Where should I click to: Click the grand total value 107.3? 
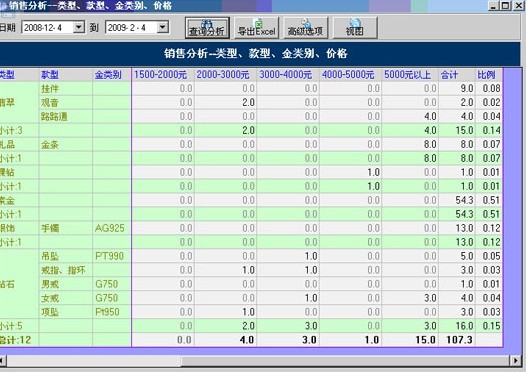[459, 340]
